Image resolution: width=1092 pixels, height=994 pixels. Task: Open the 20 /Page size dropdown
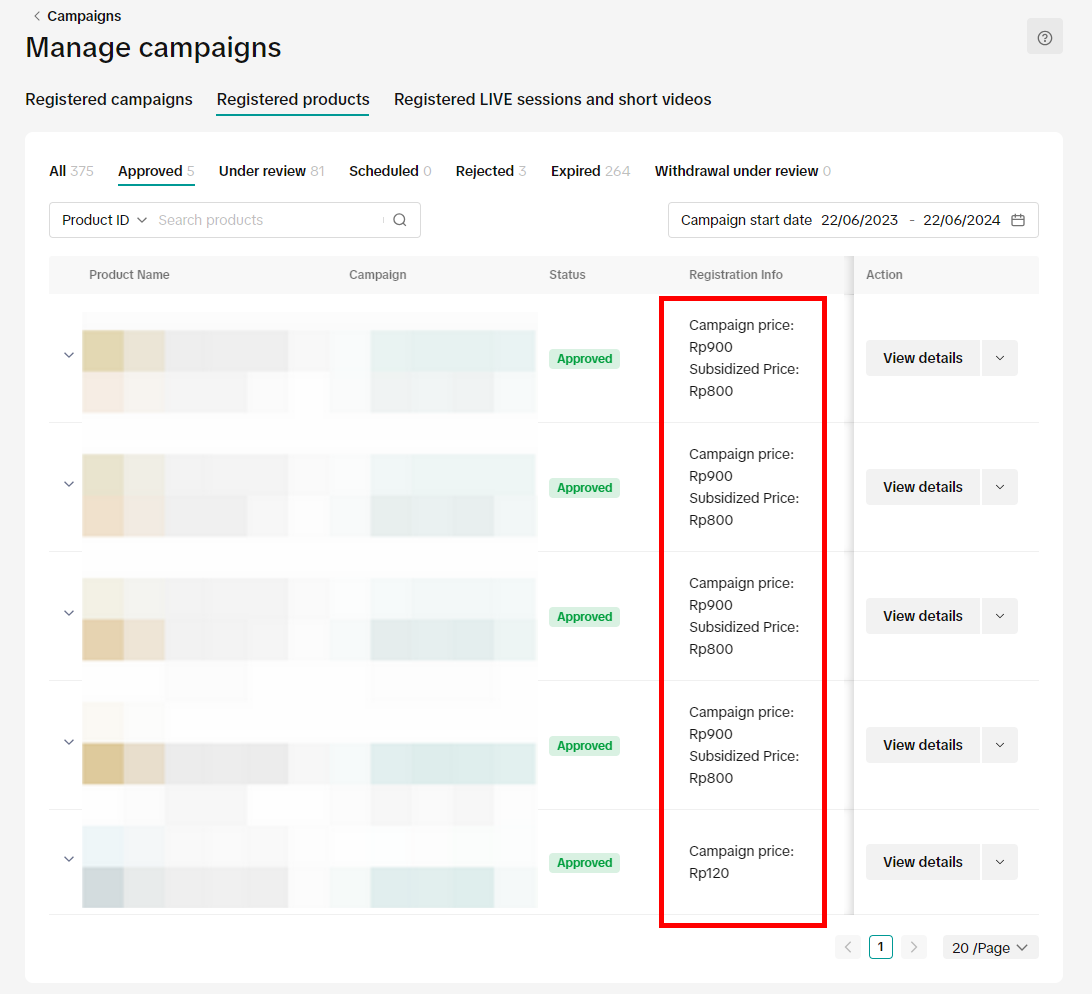[990, 947]
